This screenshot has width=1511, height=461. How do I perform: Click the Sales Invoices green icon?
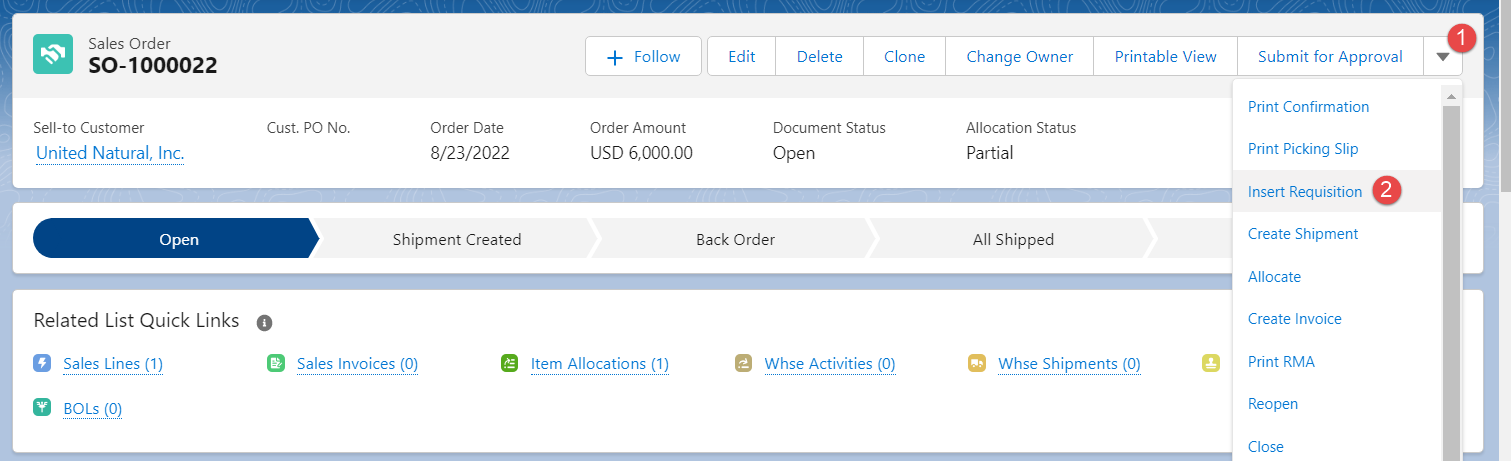coord(276,363)
